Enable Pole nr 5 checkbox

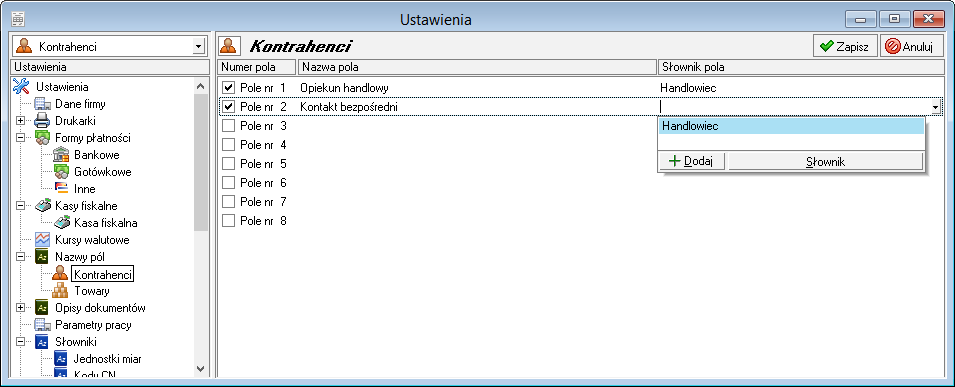coord(229,163)
